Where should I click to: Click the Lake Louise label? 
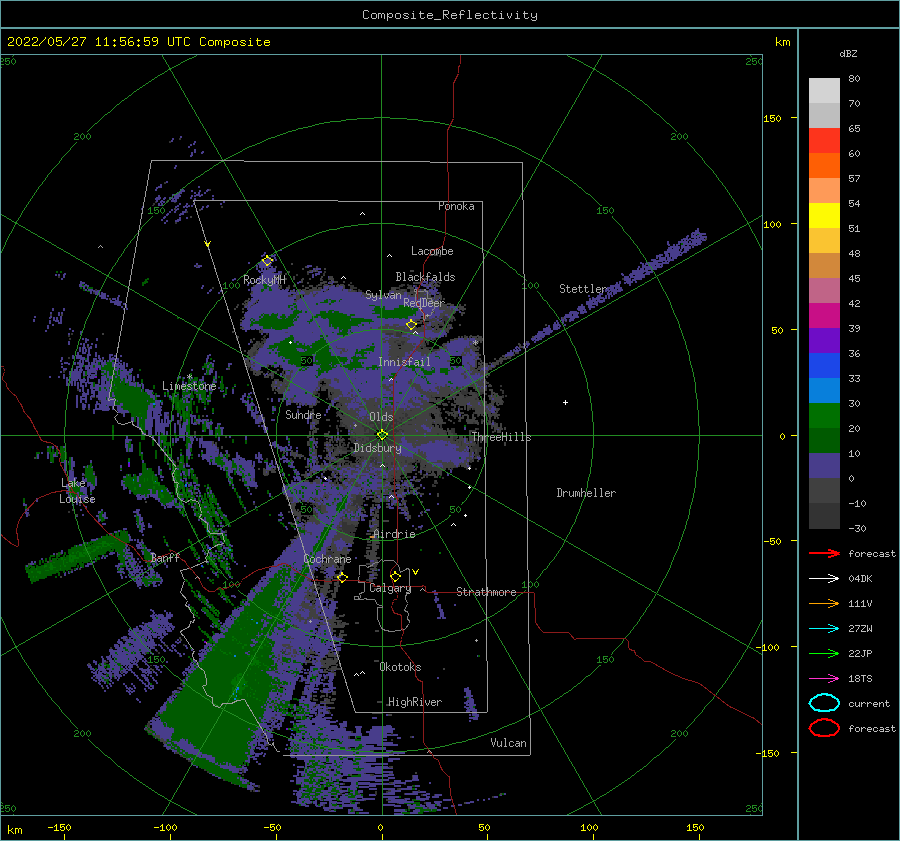pyautogui.click(x=77, y=491)
